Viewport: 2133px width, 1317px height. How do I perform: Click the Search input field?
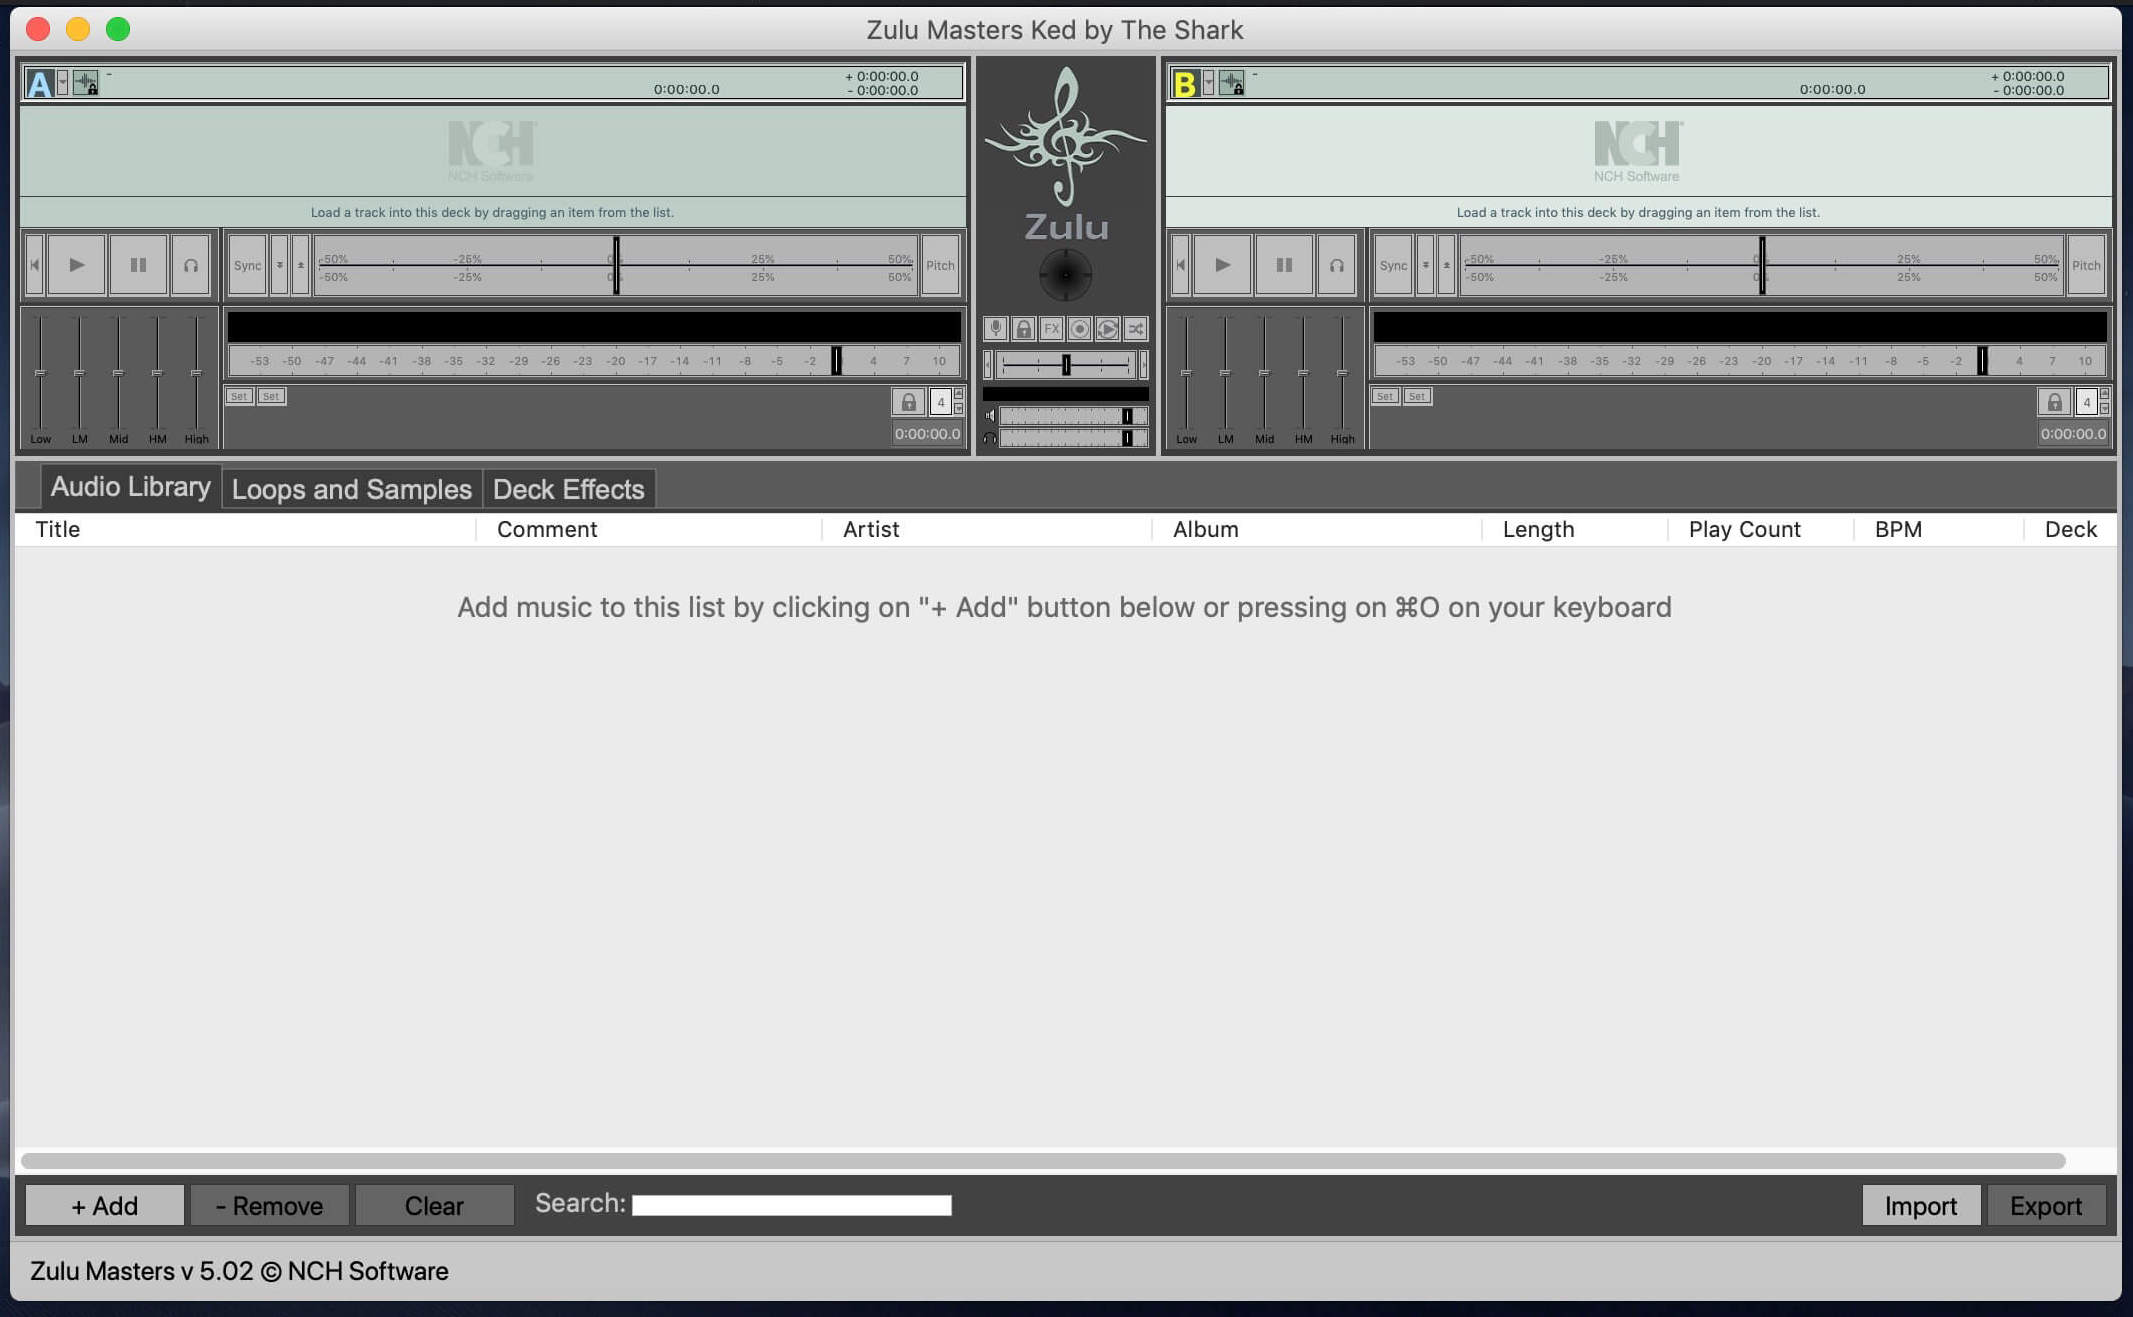pyautogui.click(x=792, y=1205)
